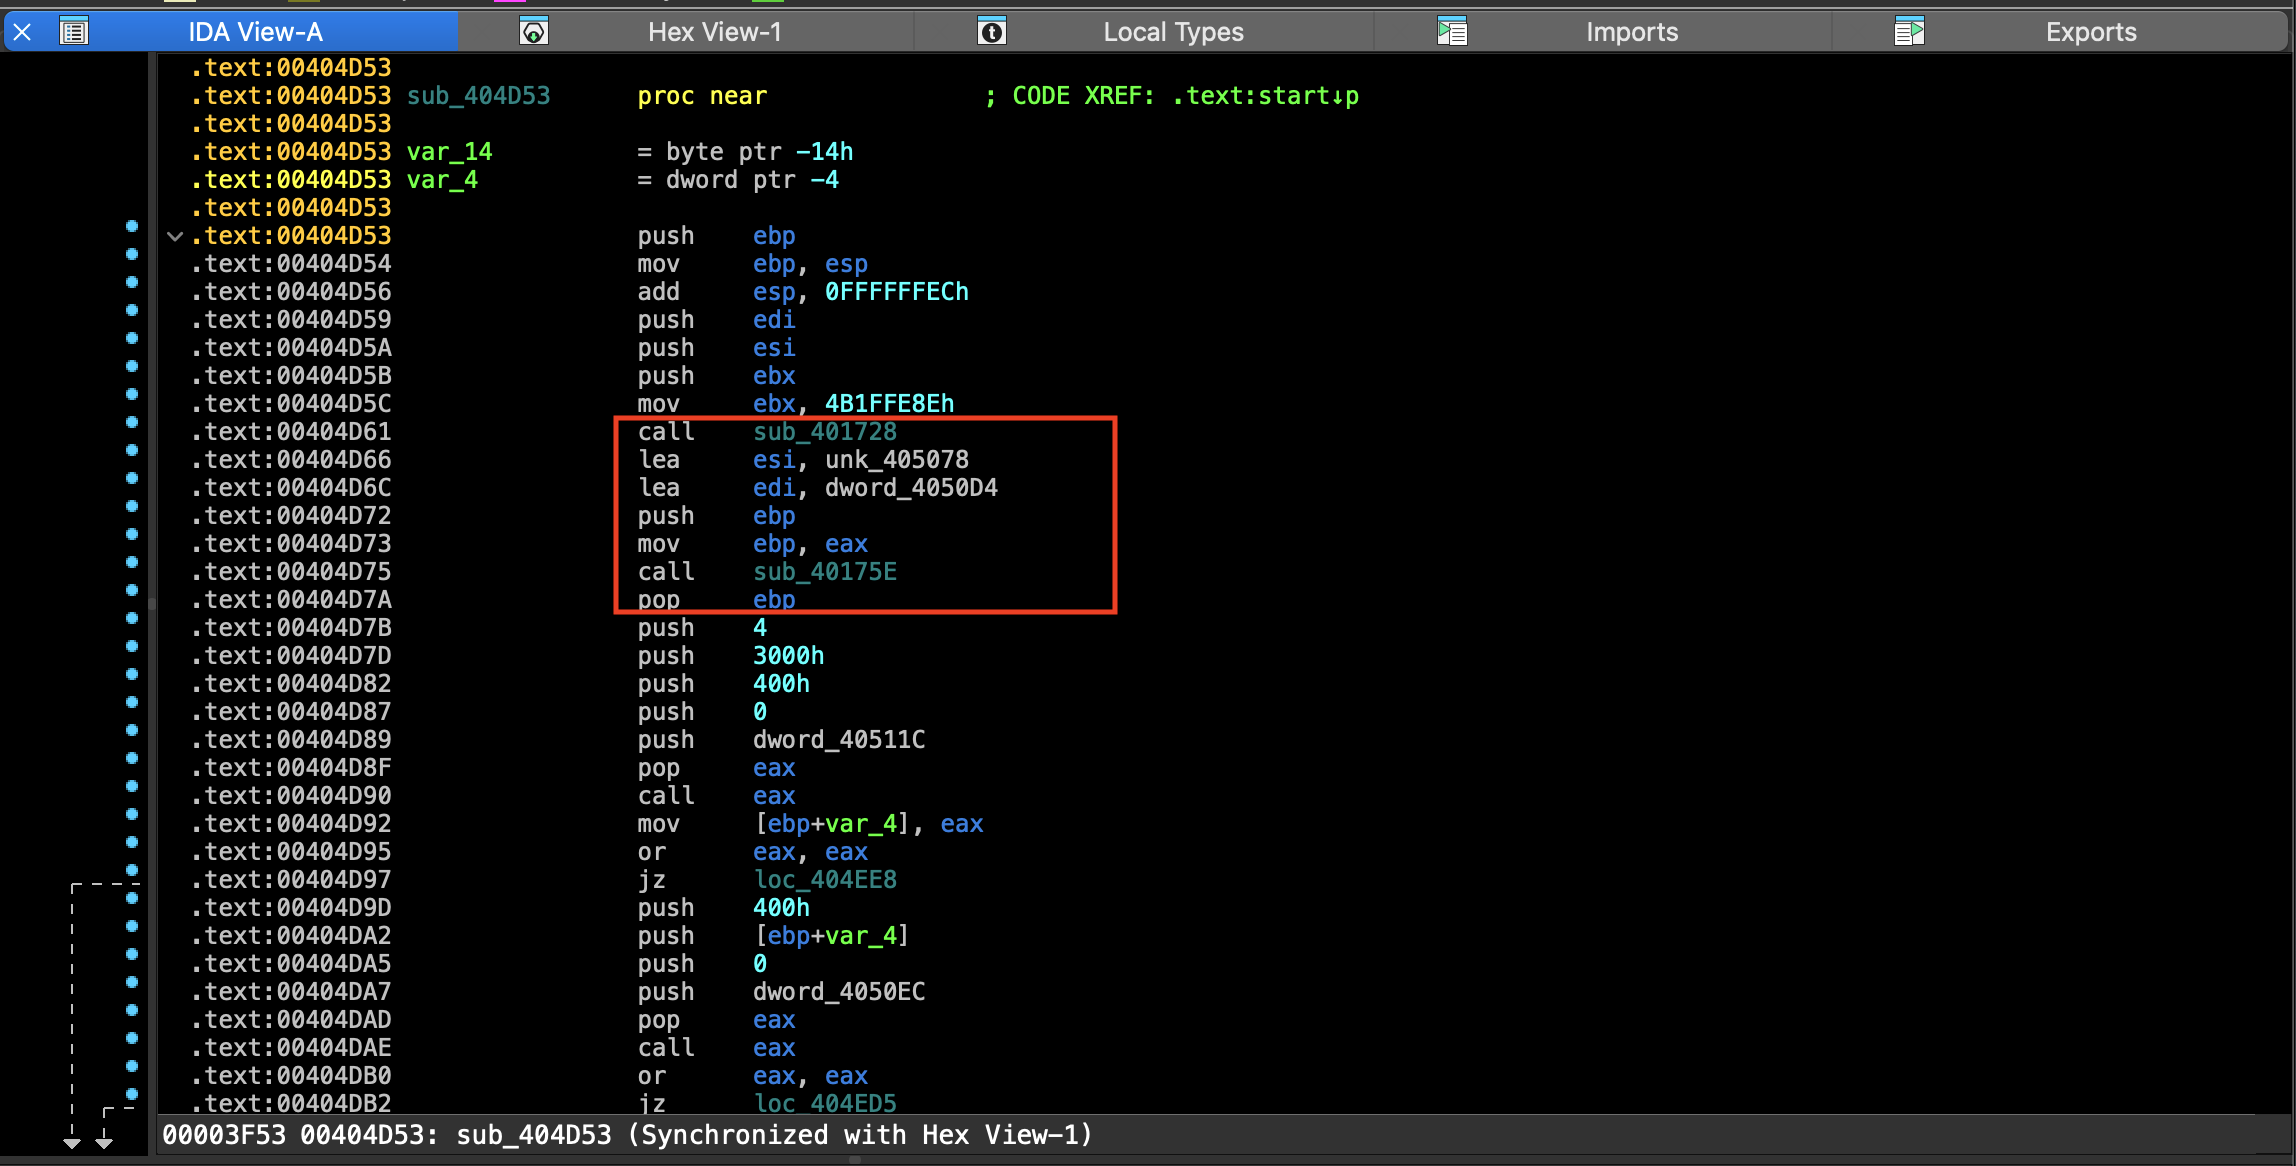
Task: Jump to loc_404ED5 label
Action: (825, 1103)
